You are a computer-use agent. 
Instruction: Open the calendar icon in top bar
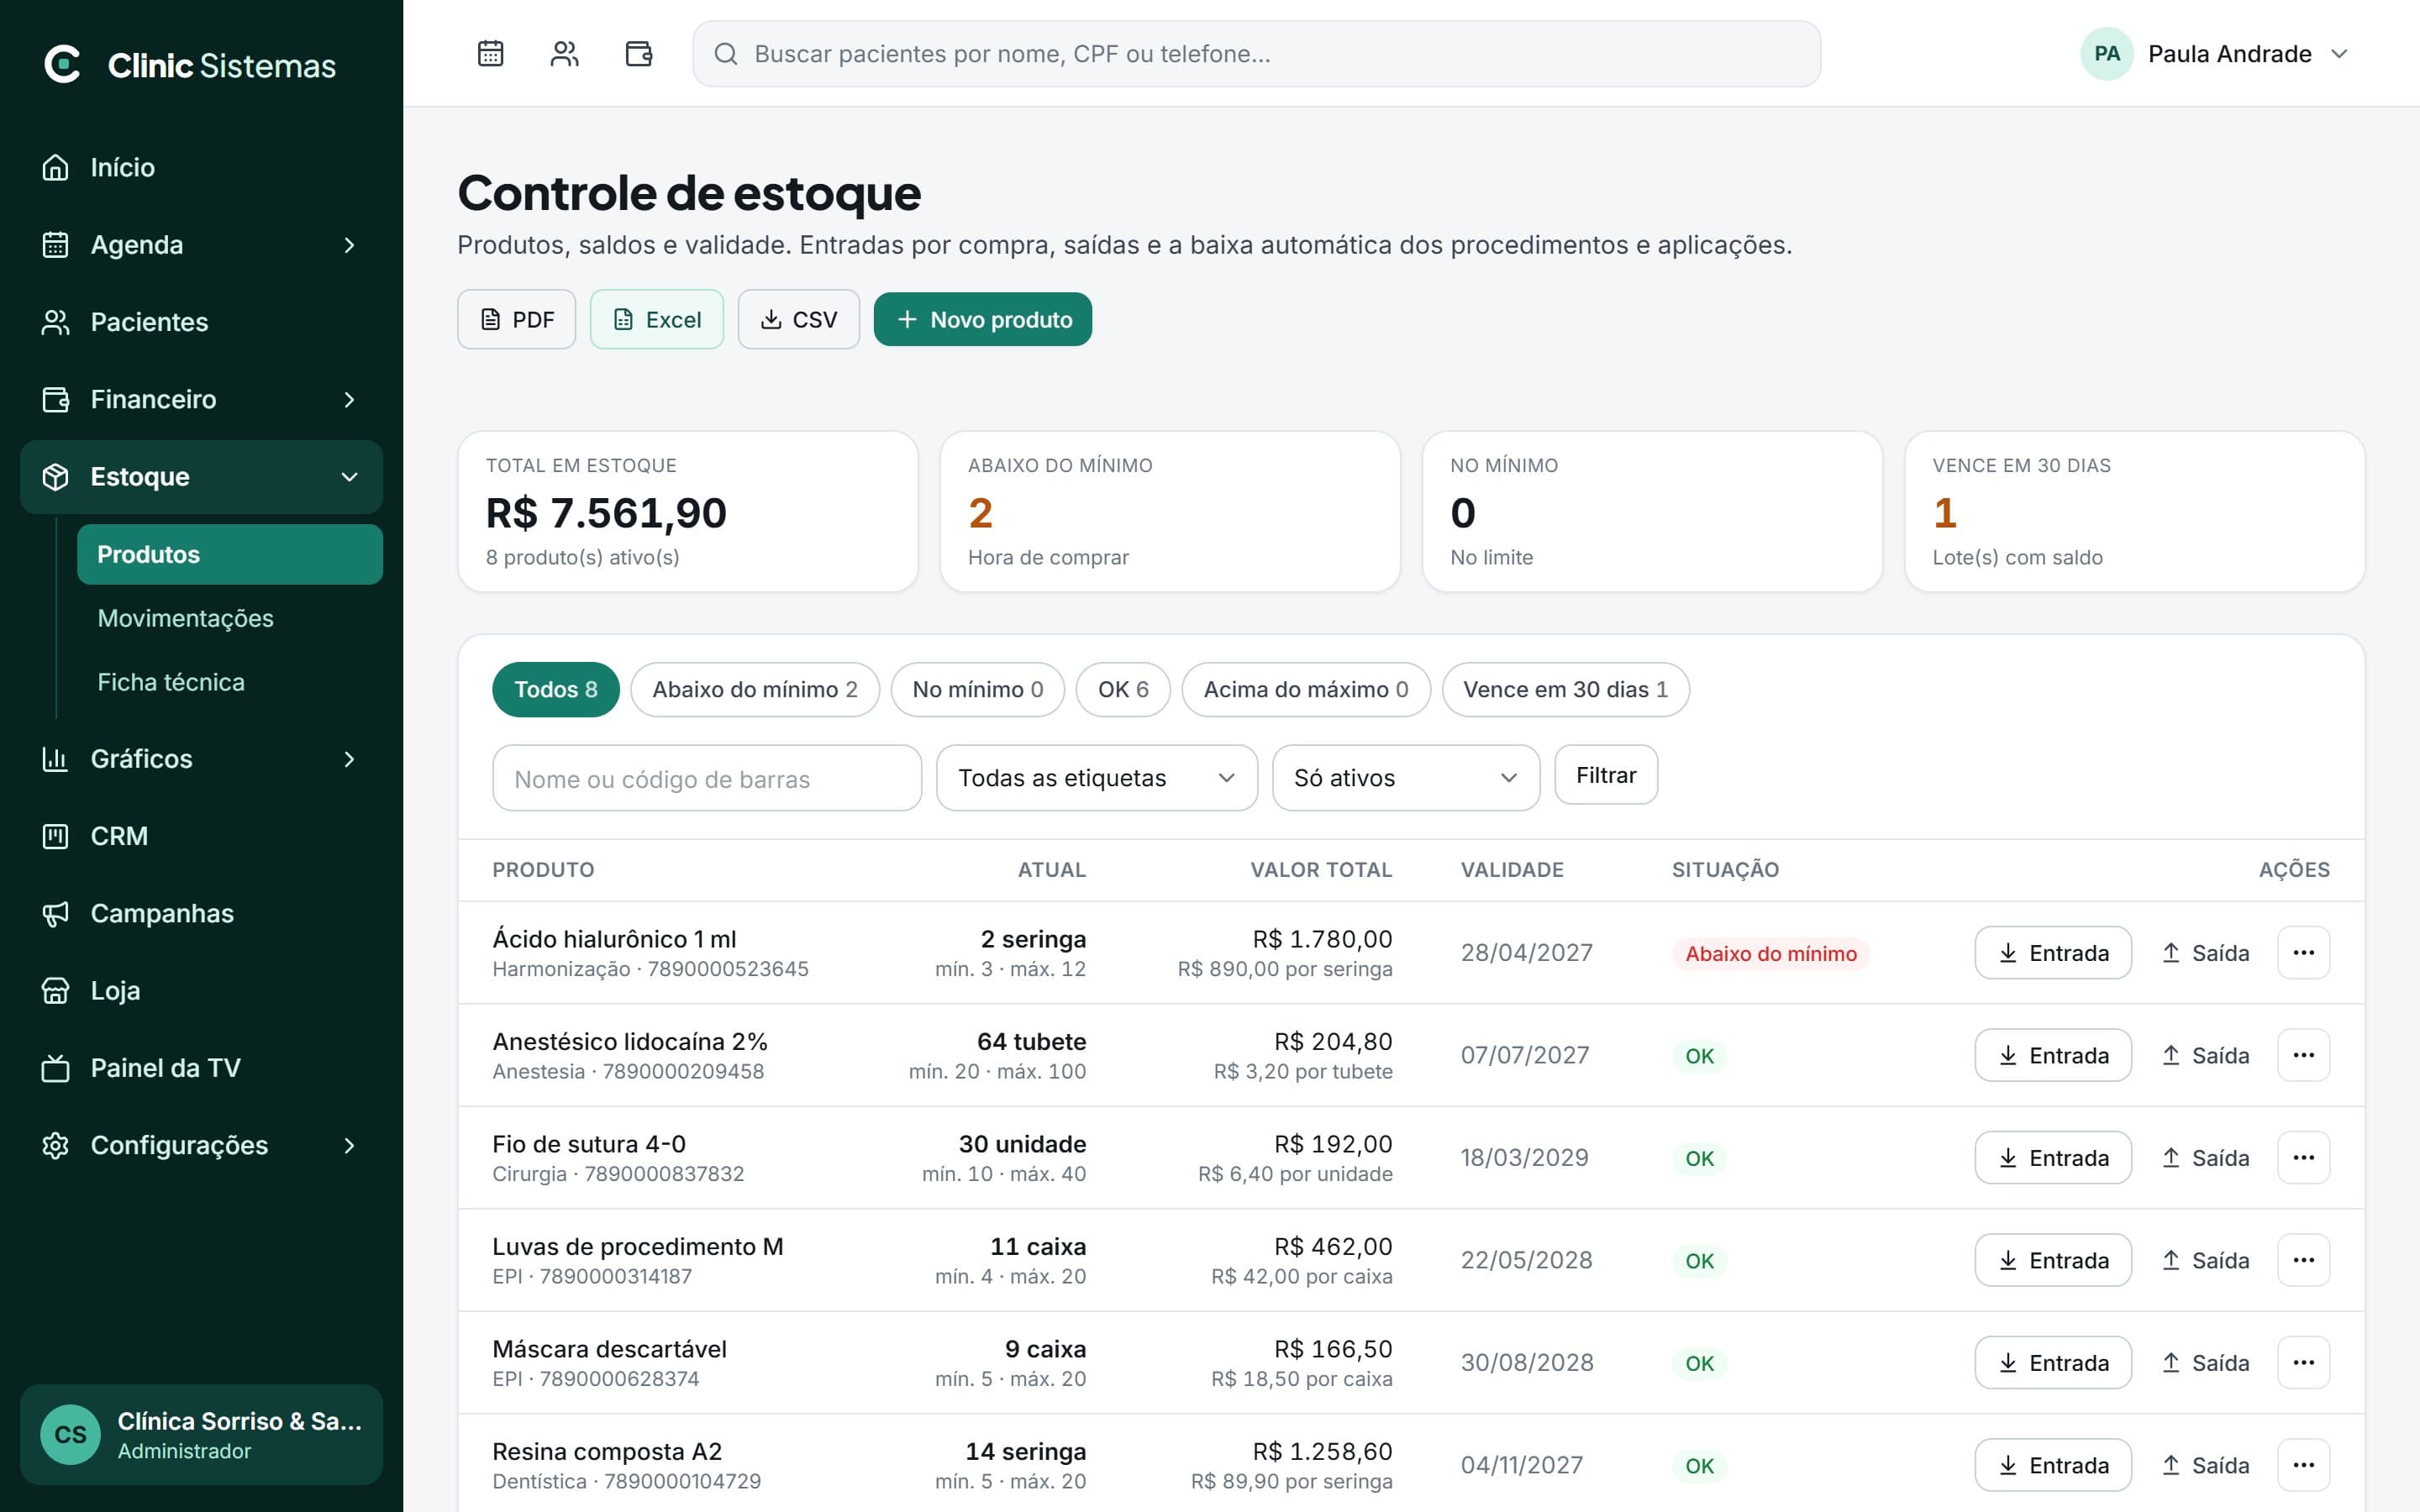490,53
